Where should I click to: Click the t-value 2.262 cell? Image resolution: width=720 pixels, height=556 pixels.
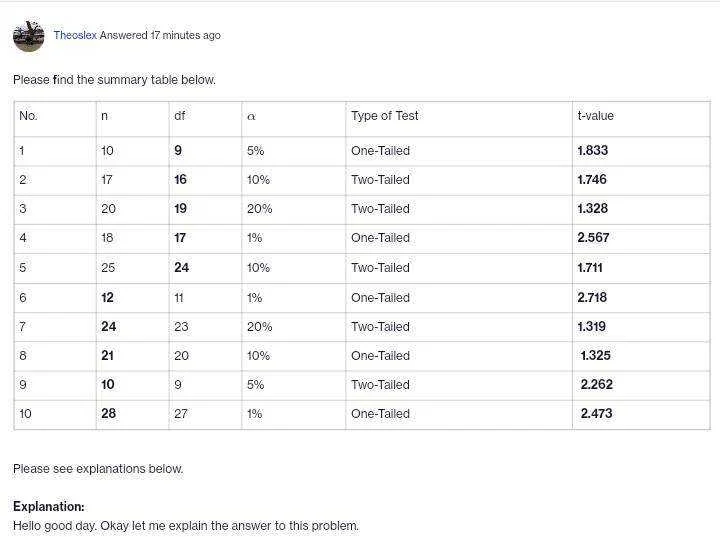(x=641, y=385)
